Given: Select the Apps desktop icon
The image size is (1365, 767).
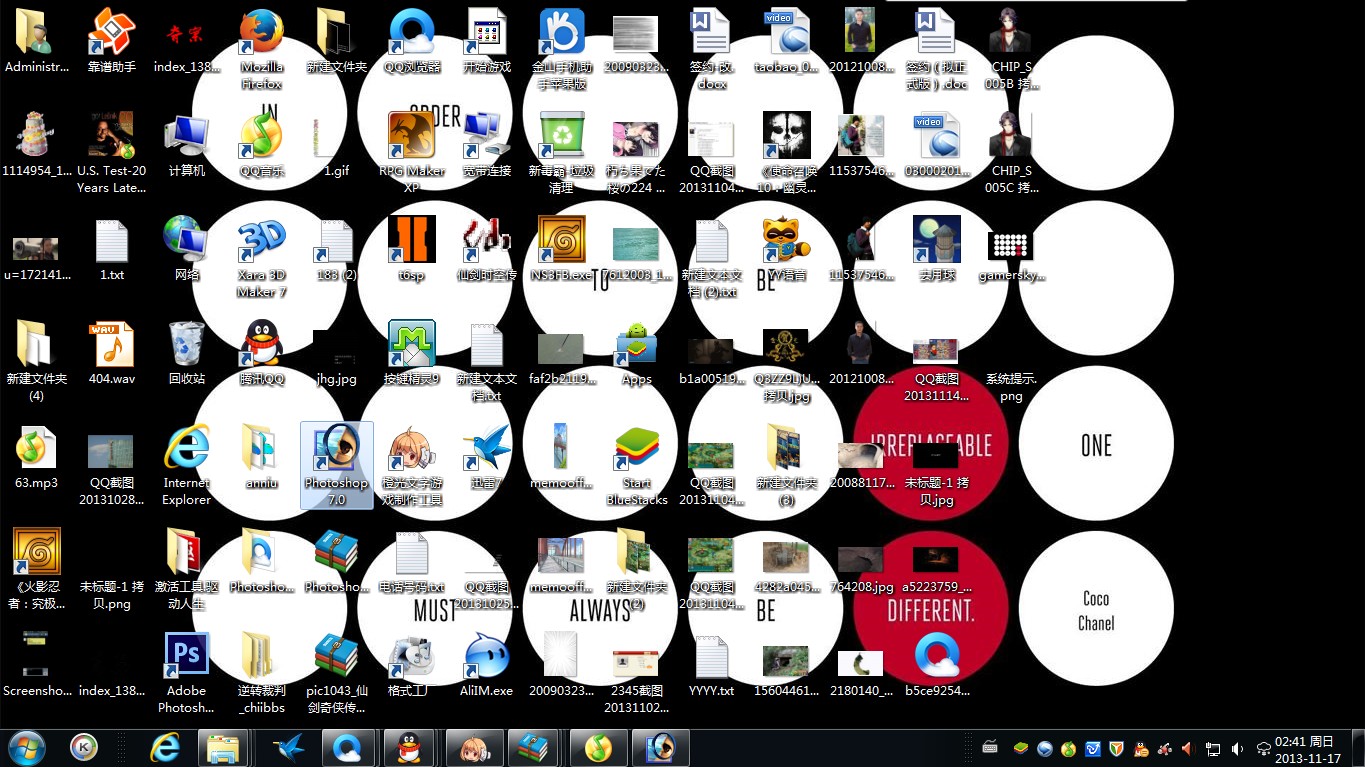Looking at the screenshot, I should tap(637, 353).
